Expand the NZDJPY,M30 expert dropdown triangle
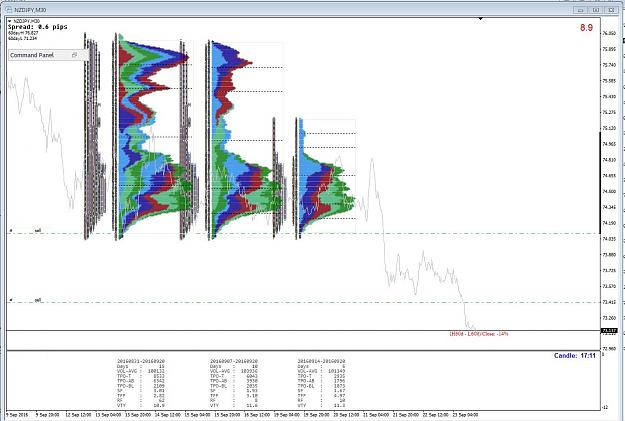 click(10, 21)
